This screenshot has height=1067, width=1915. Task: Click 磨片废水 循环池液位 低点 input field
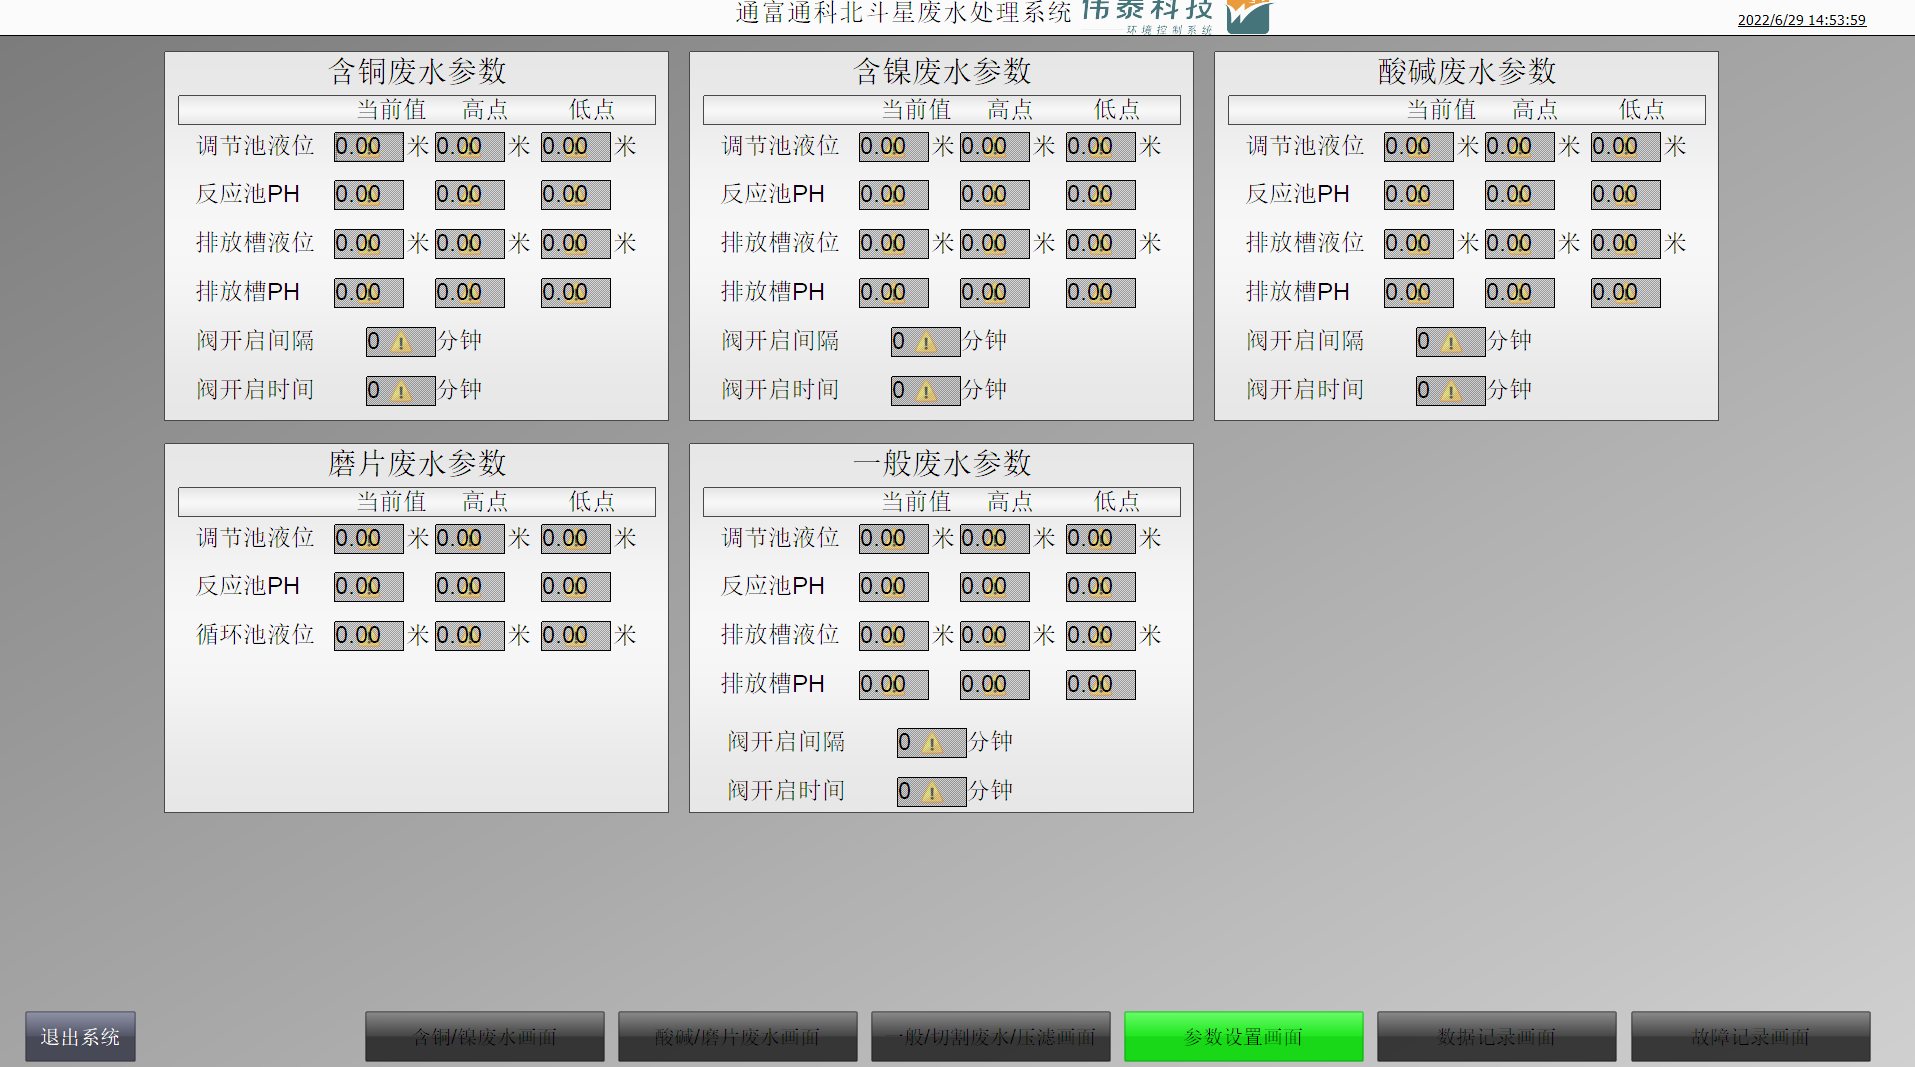pos(575,636)
